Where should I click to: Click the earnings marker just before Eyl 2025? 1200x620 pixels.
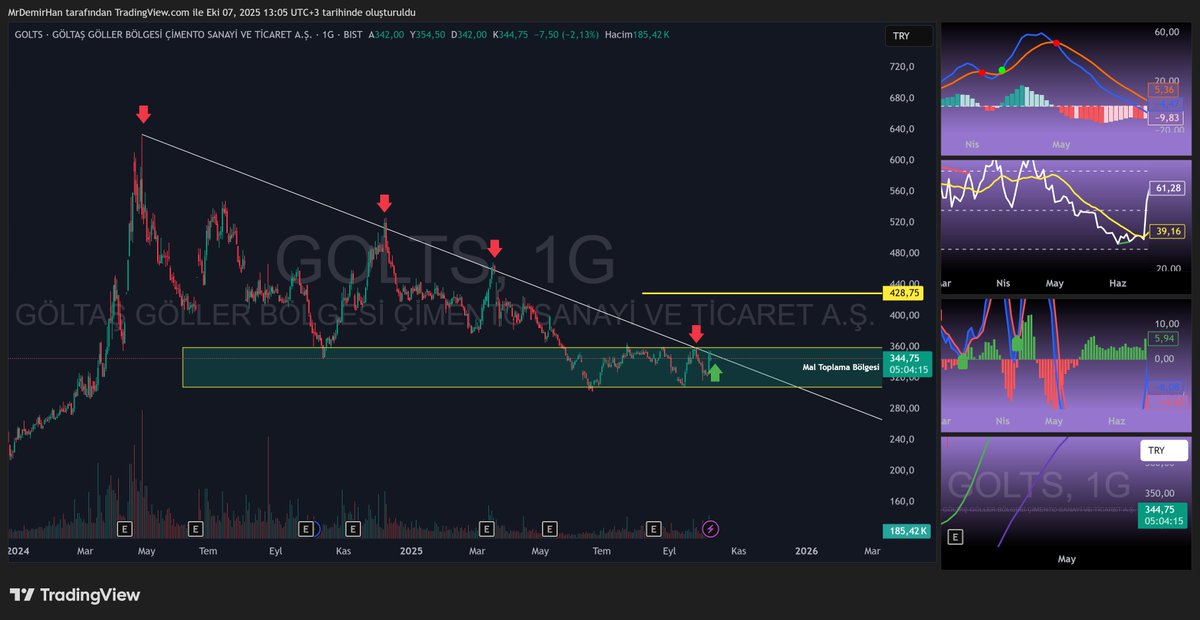point(654,528)
